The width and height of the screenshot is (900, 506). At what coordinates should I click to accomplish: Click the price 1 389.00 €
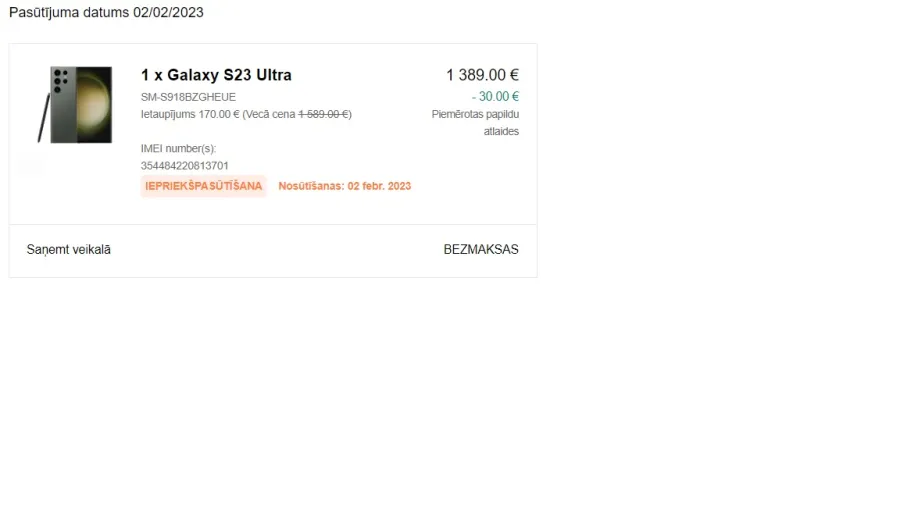click(483, 75)
